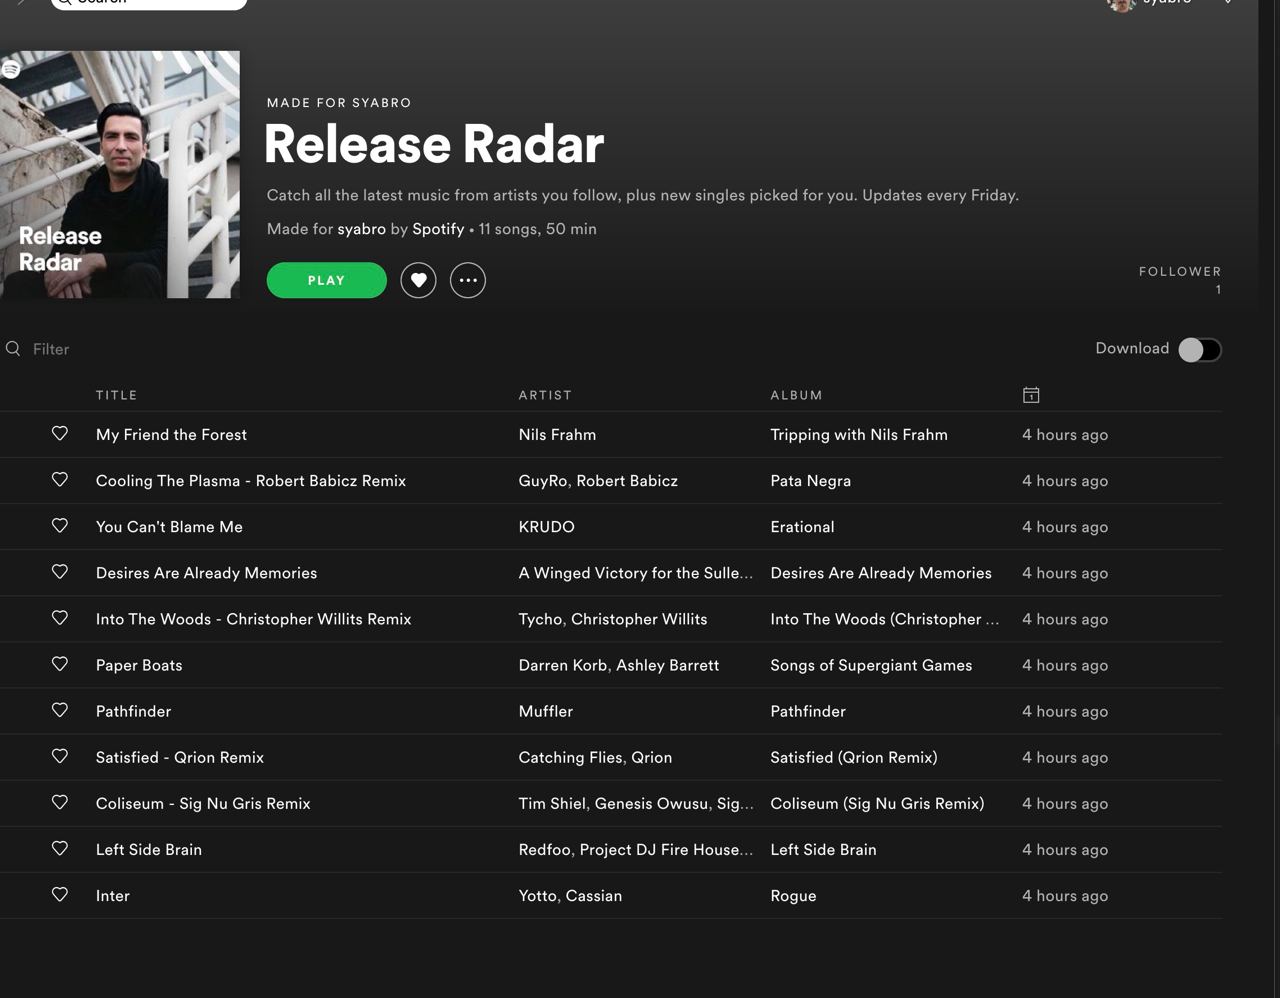Open artist Nils Frahm
Screen dimensions: 1280x998
tap(557, 434)
